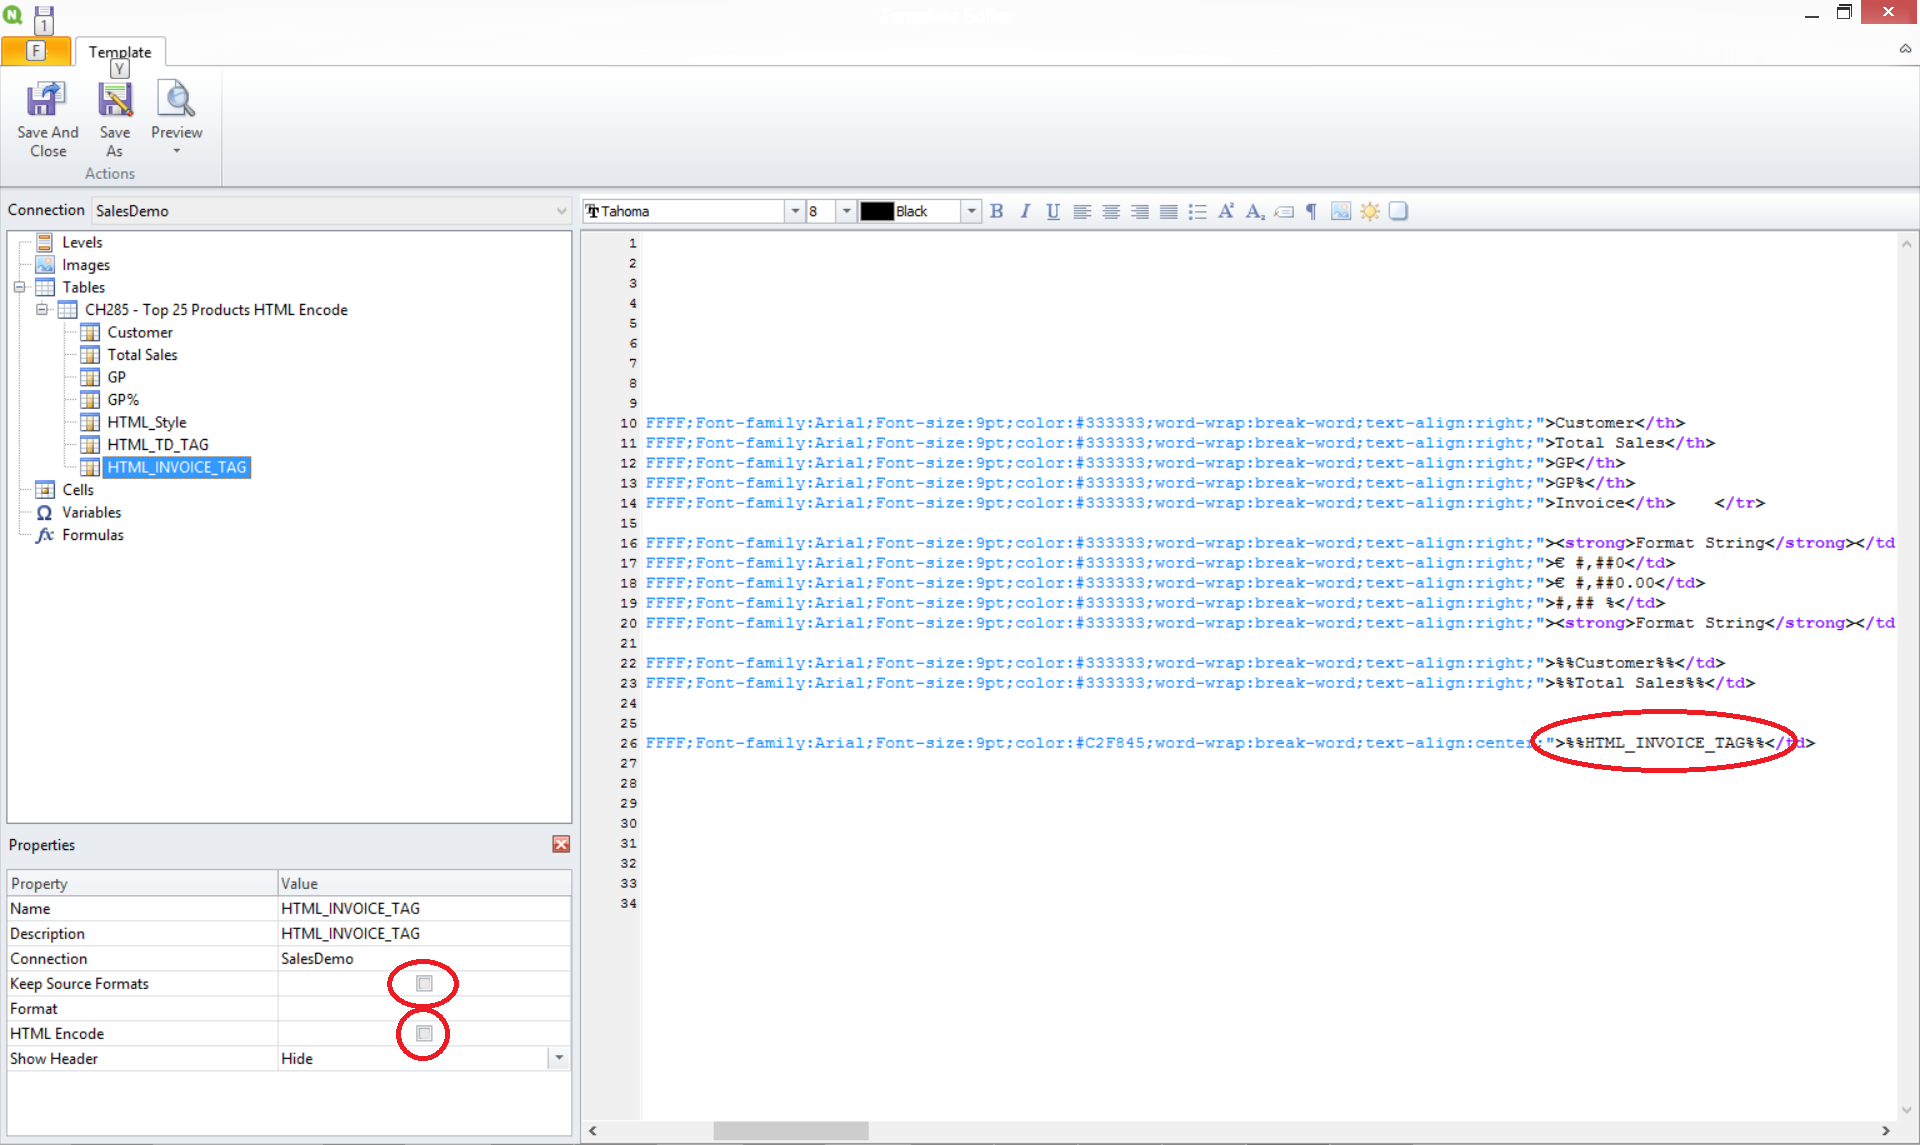Toggle underline formatting
Image resolution: width=1920 pixels, height=1145 pixels.
click(x=1053, y=211)
